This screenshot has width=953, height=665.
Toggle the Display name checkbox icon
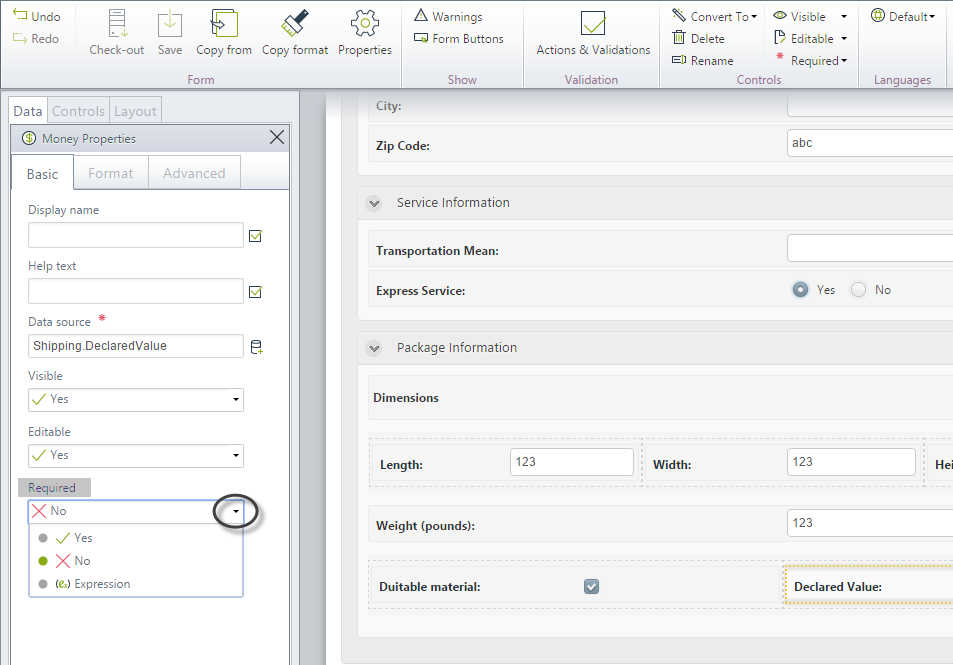[x=255, y=236]
